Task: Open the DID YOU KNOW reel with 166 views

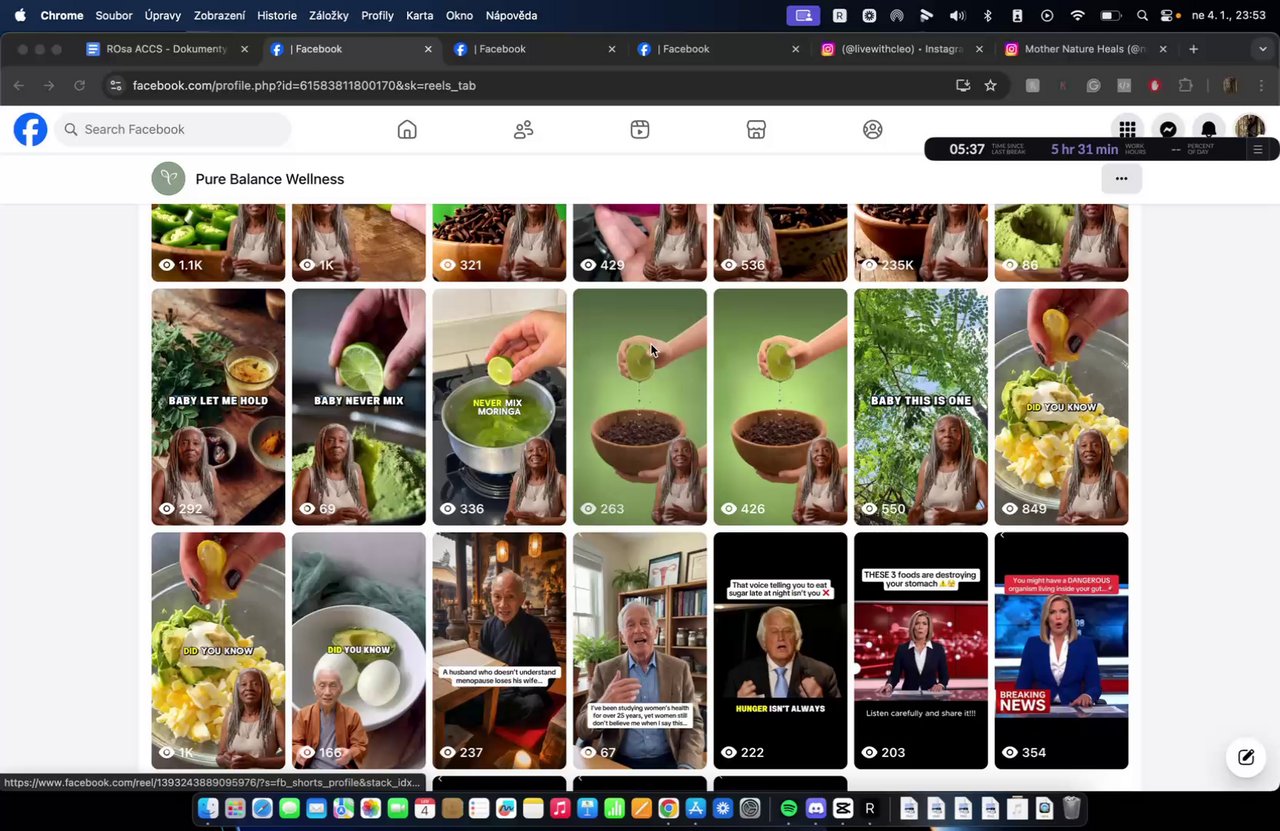Action: 359,650
